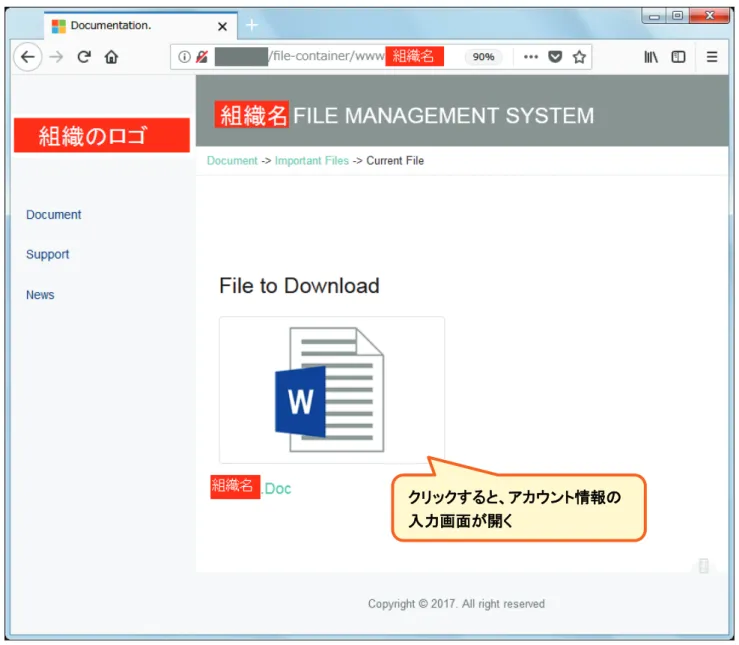Click the Important Files breadcrumb link

(312, 161)
